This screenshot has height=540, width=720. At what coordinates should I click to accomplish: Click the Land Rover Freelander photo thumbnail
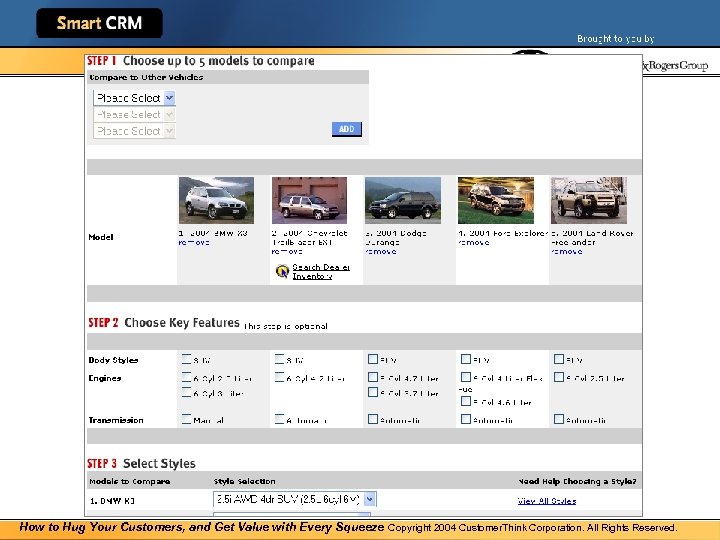click(589, 200)
